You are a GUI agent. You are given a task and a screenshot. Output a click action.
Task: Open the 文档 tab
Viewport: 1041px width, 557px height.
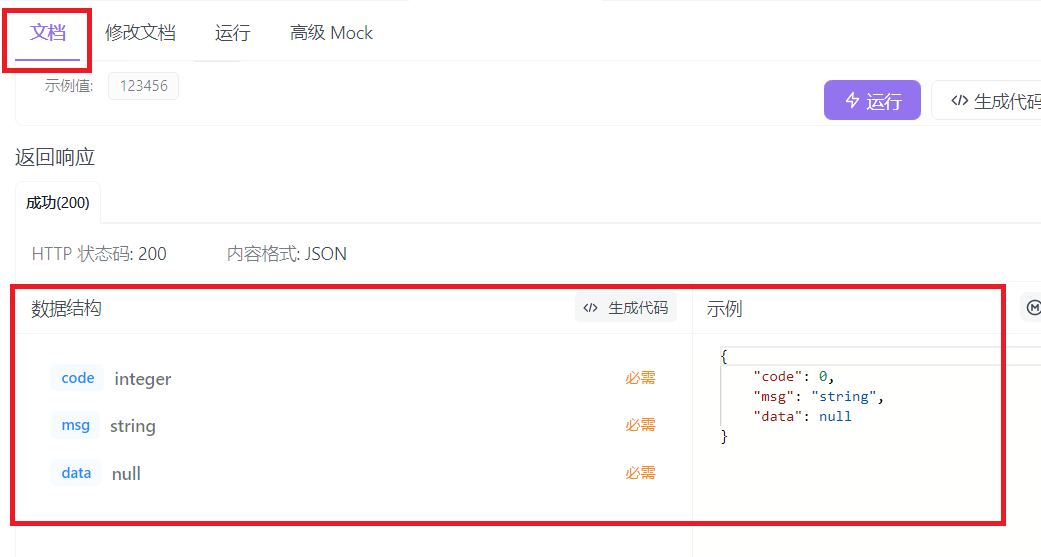coord(48,33)
